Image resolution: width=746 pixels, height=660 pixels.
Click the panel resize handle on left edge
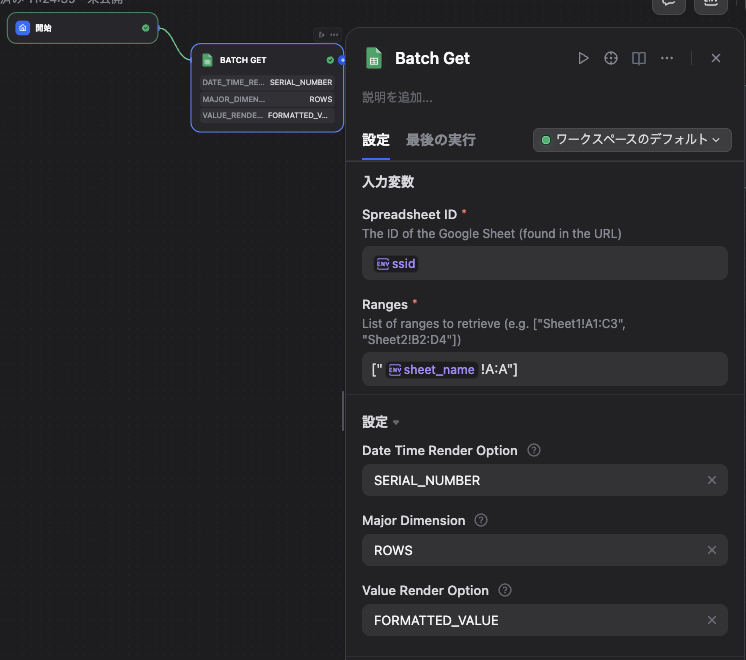[343, 411]
